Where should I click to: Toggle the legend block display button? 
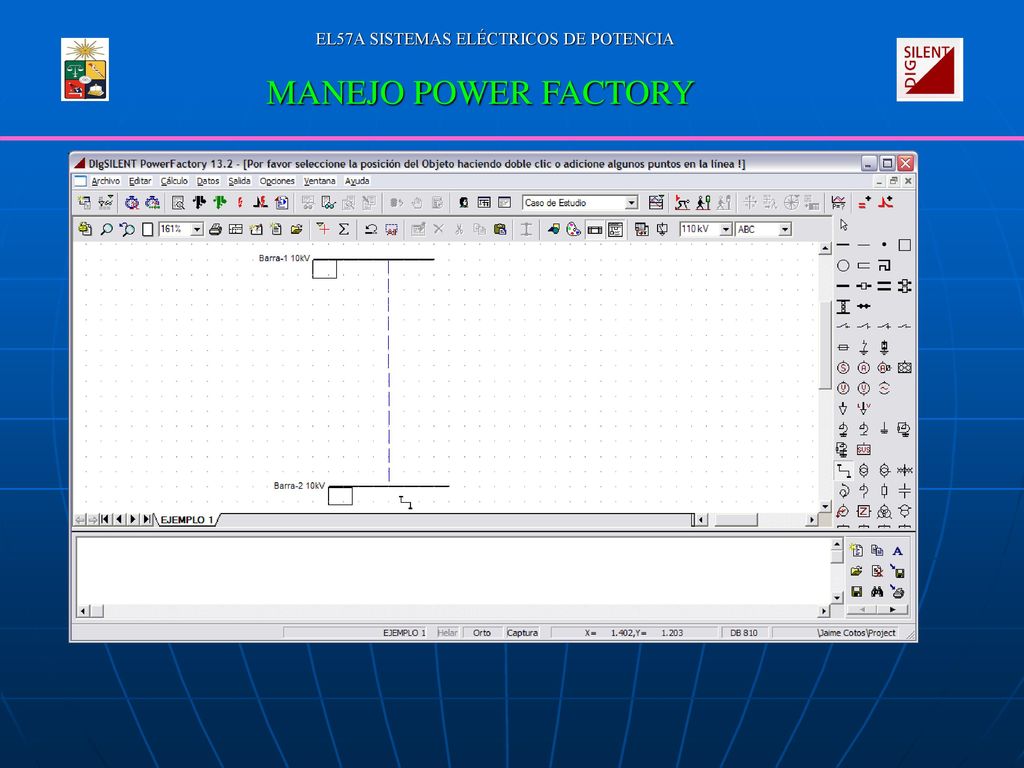coord(615,229)
